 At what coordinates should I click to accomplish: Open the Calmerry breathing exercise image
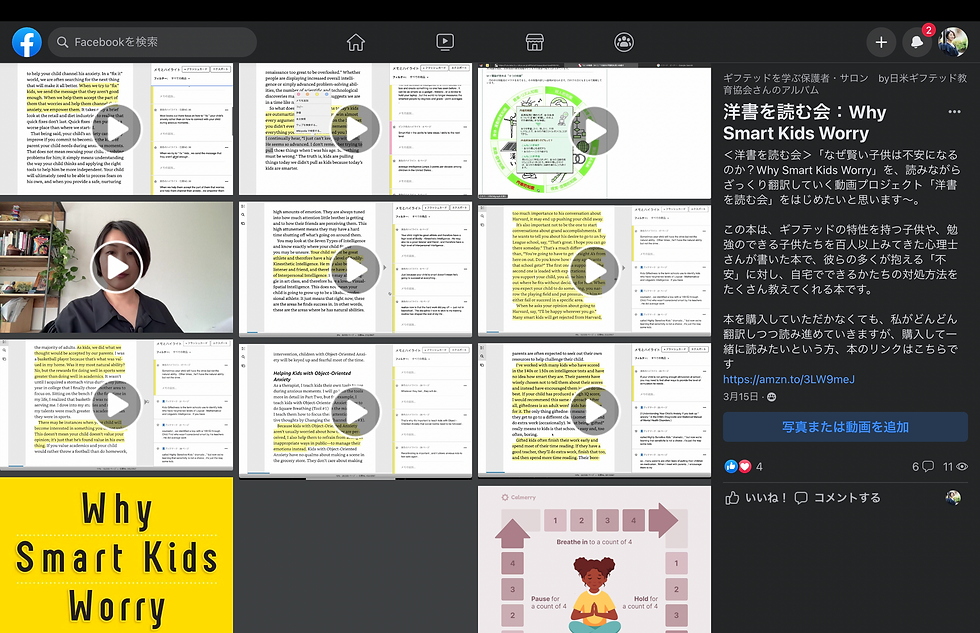[594, 559]
